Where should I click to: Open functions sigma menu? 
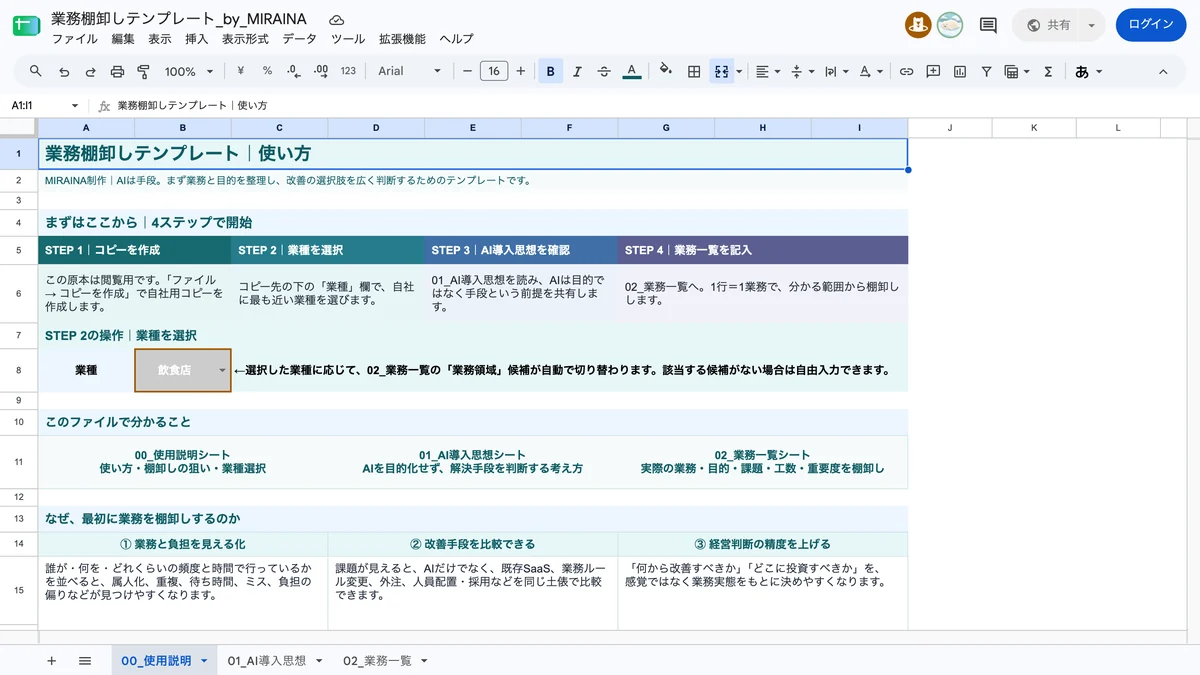1048,71
